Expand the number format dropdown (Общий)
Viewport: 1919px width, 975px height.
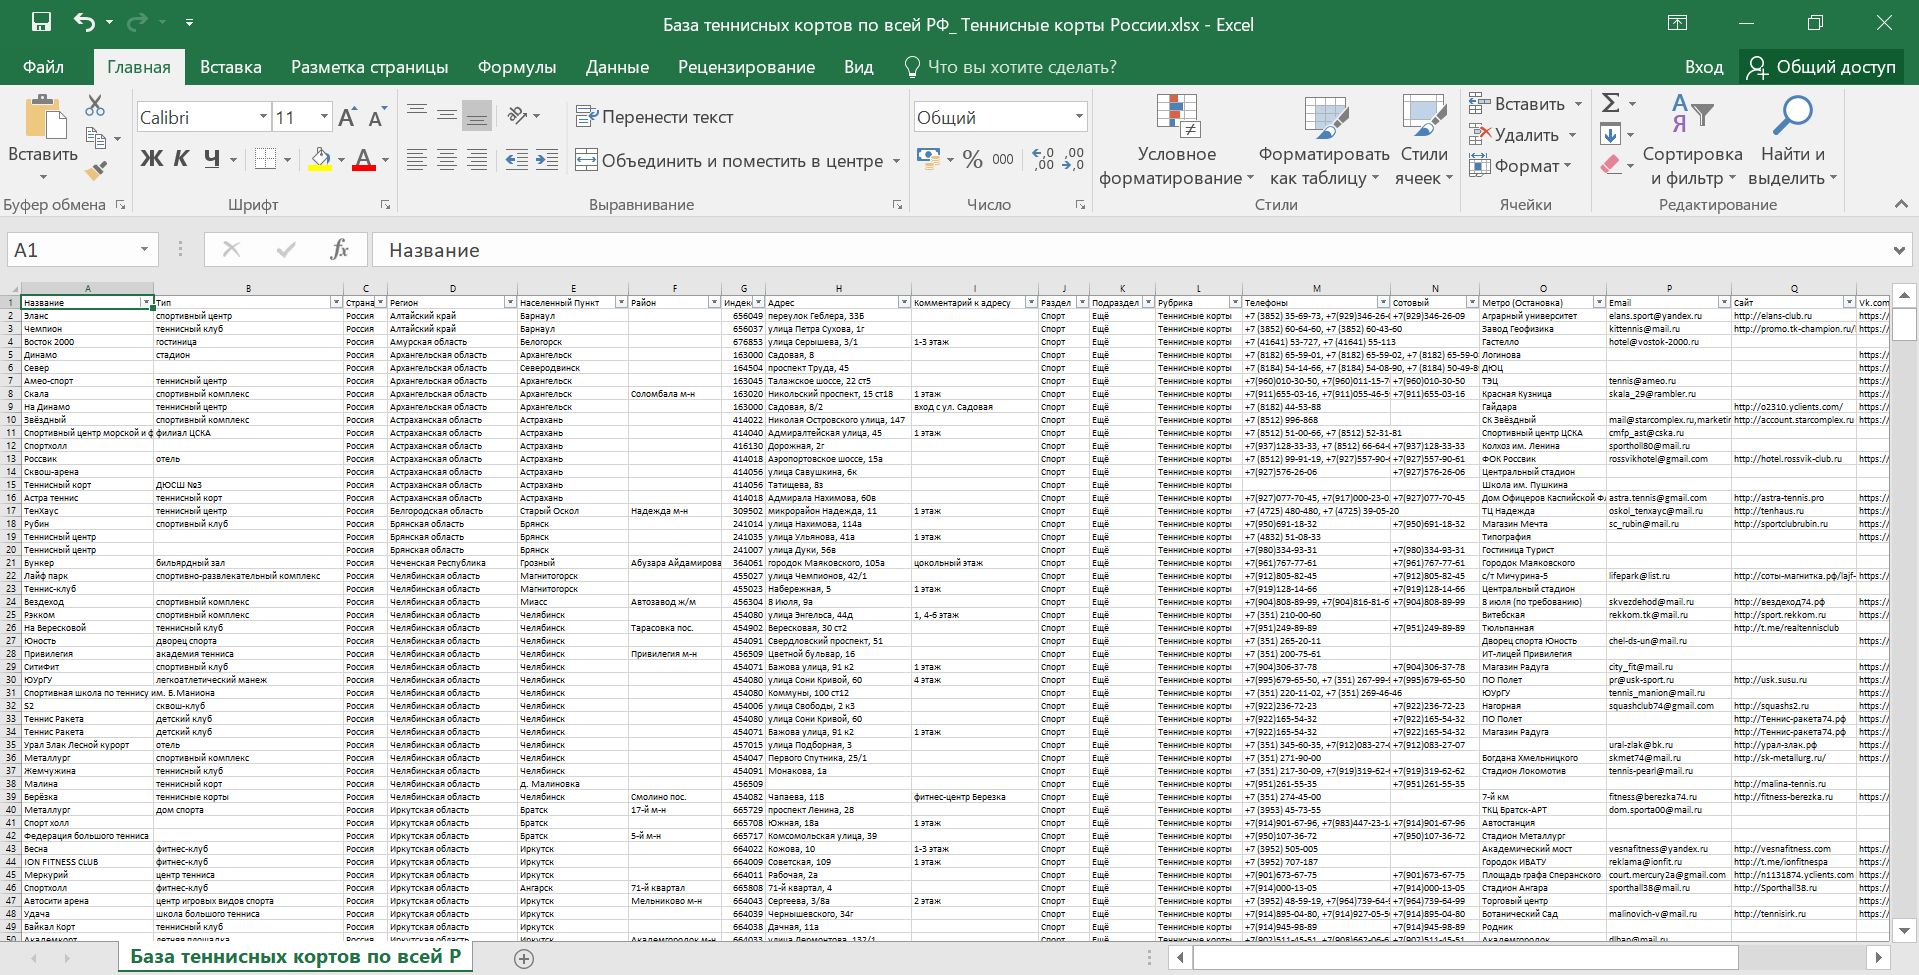pyautogui.click(x=1079, y=117)
